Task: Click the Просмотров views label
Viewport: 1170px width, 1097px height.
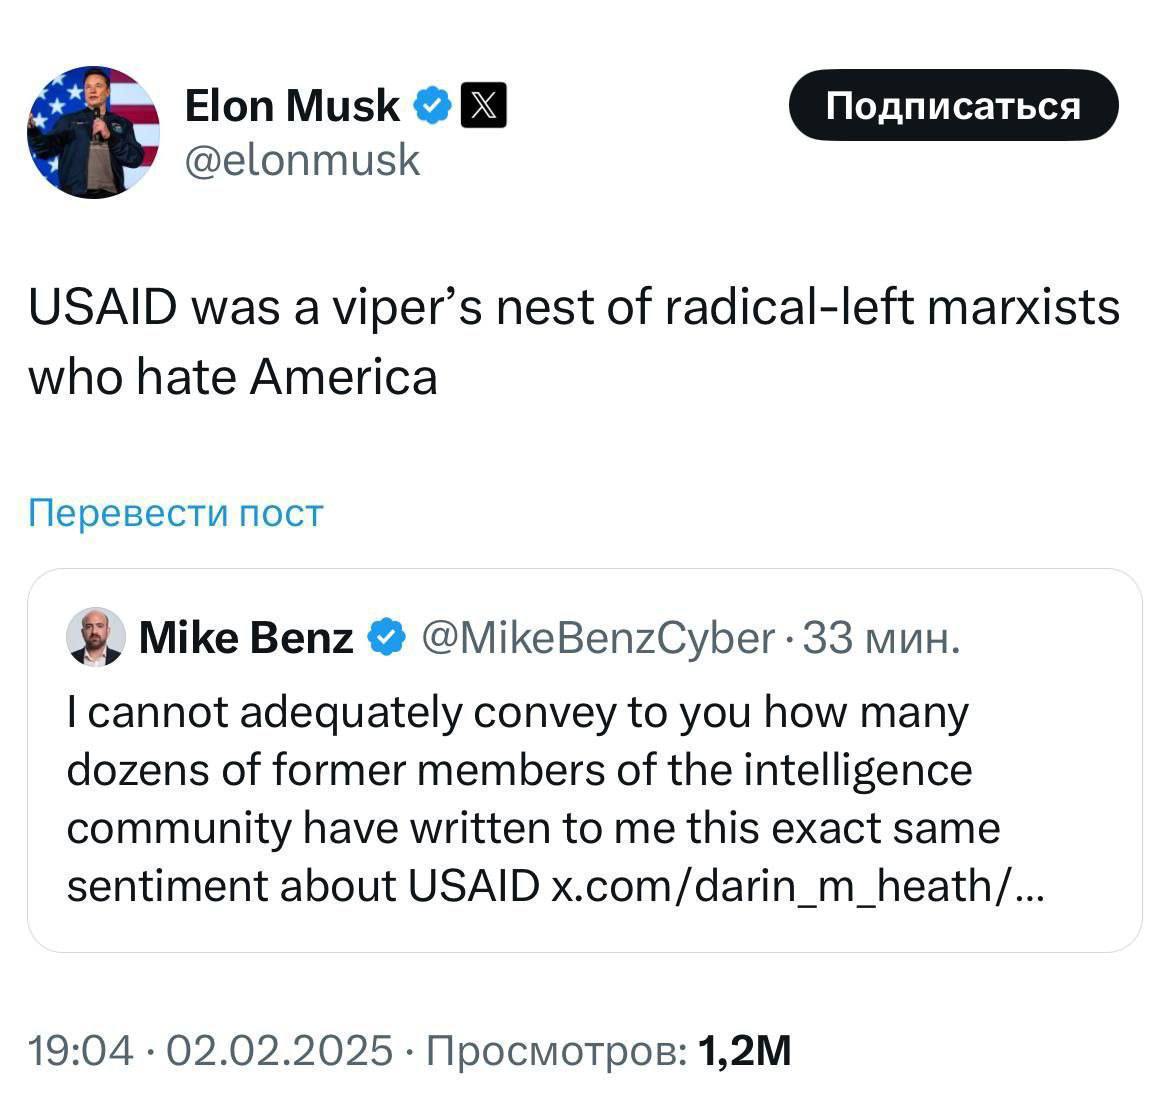Action: [557, 1051]
